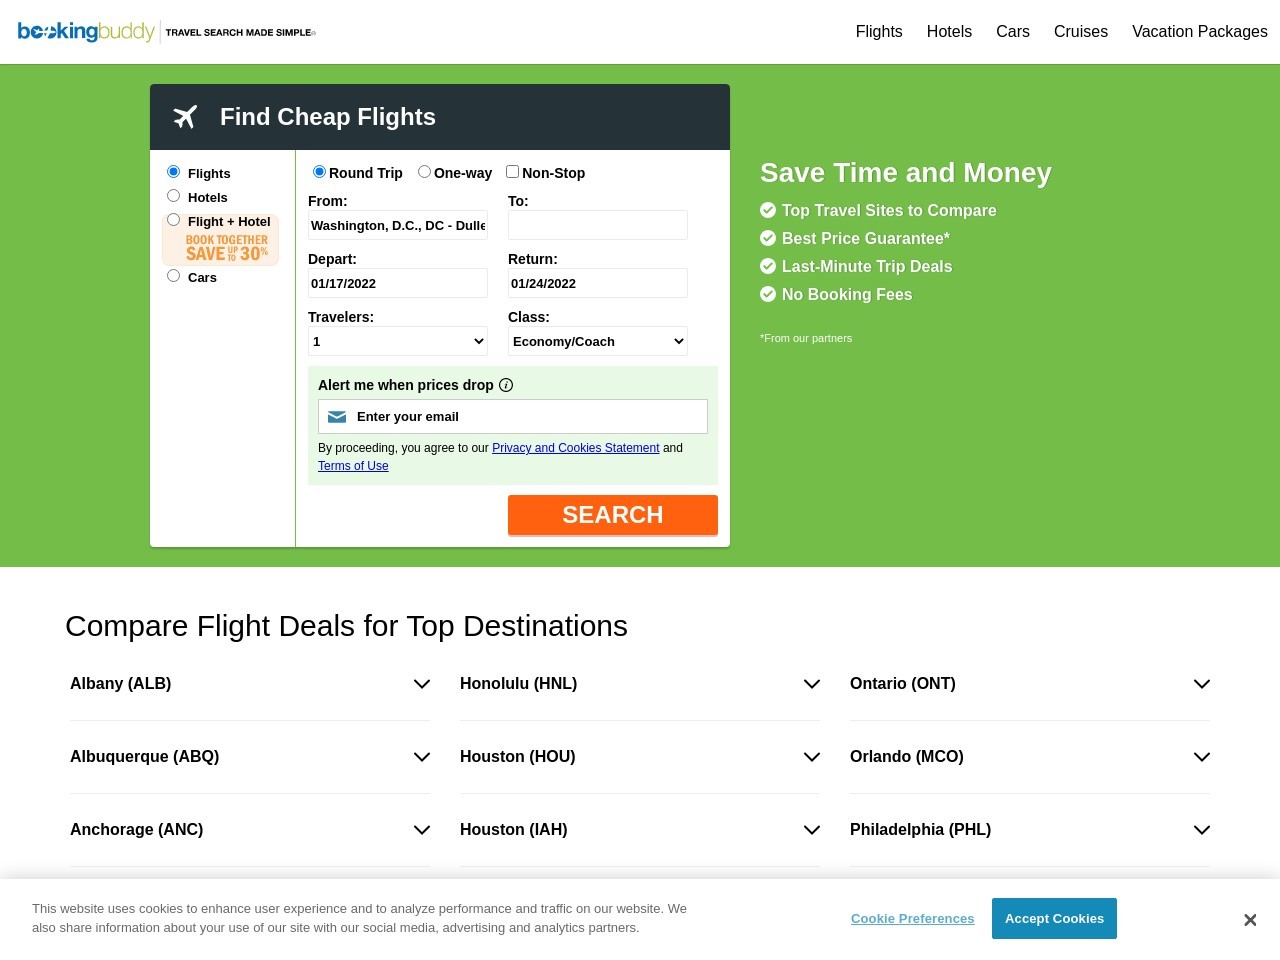Select the One-way radio button

coord(424,172)
